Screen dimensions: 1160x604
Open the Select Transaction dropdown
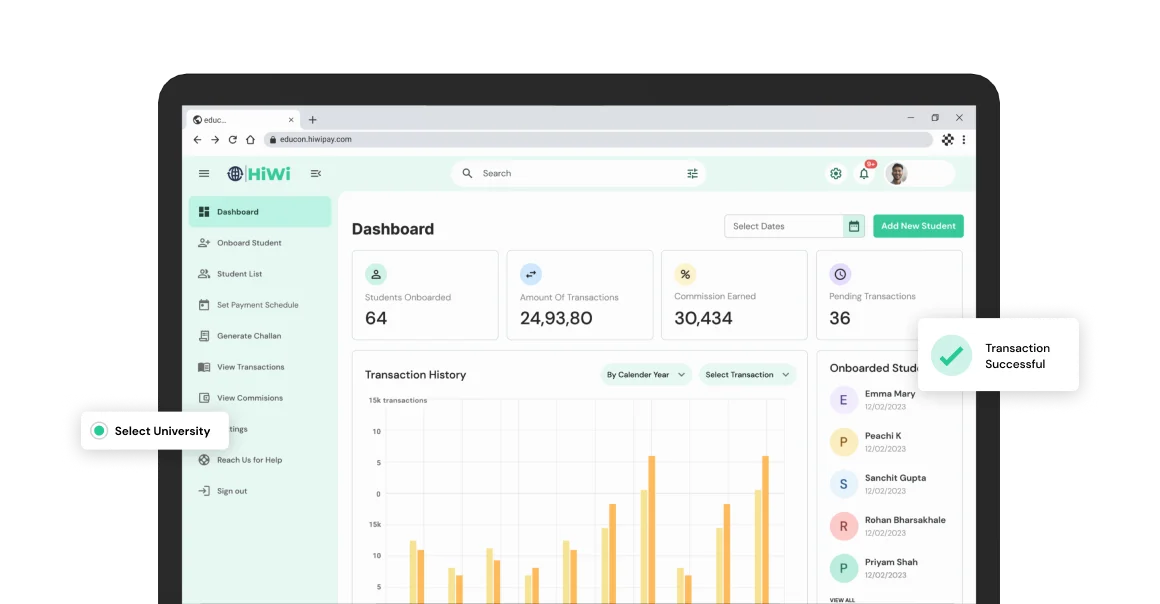coord(747,375)
